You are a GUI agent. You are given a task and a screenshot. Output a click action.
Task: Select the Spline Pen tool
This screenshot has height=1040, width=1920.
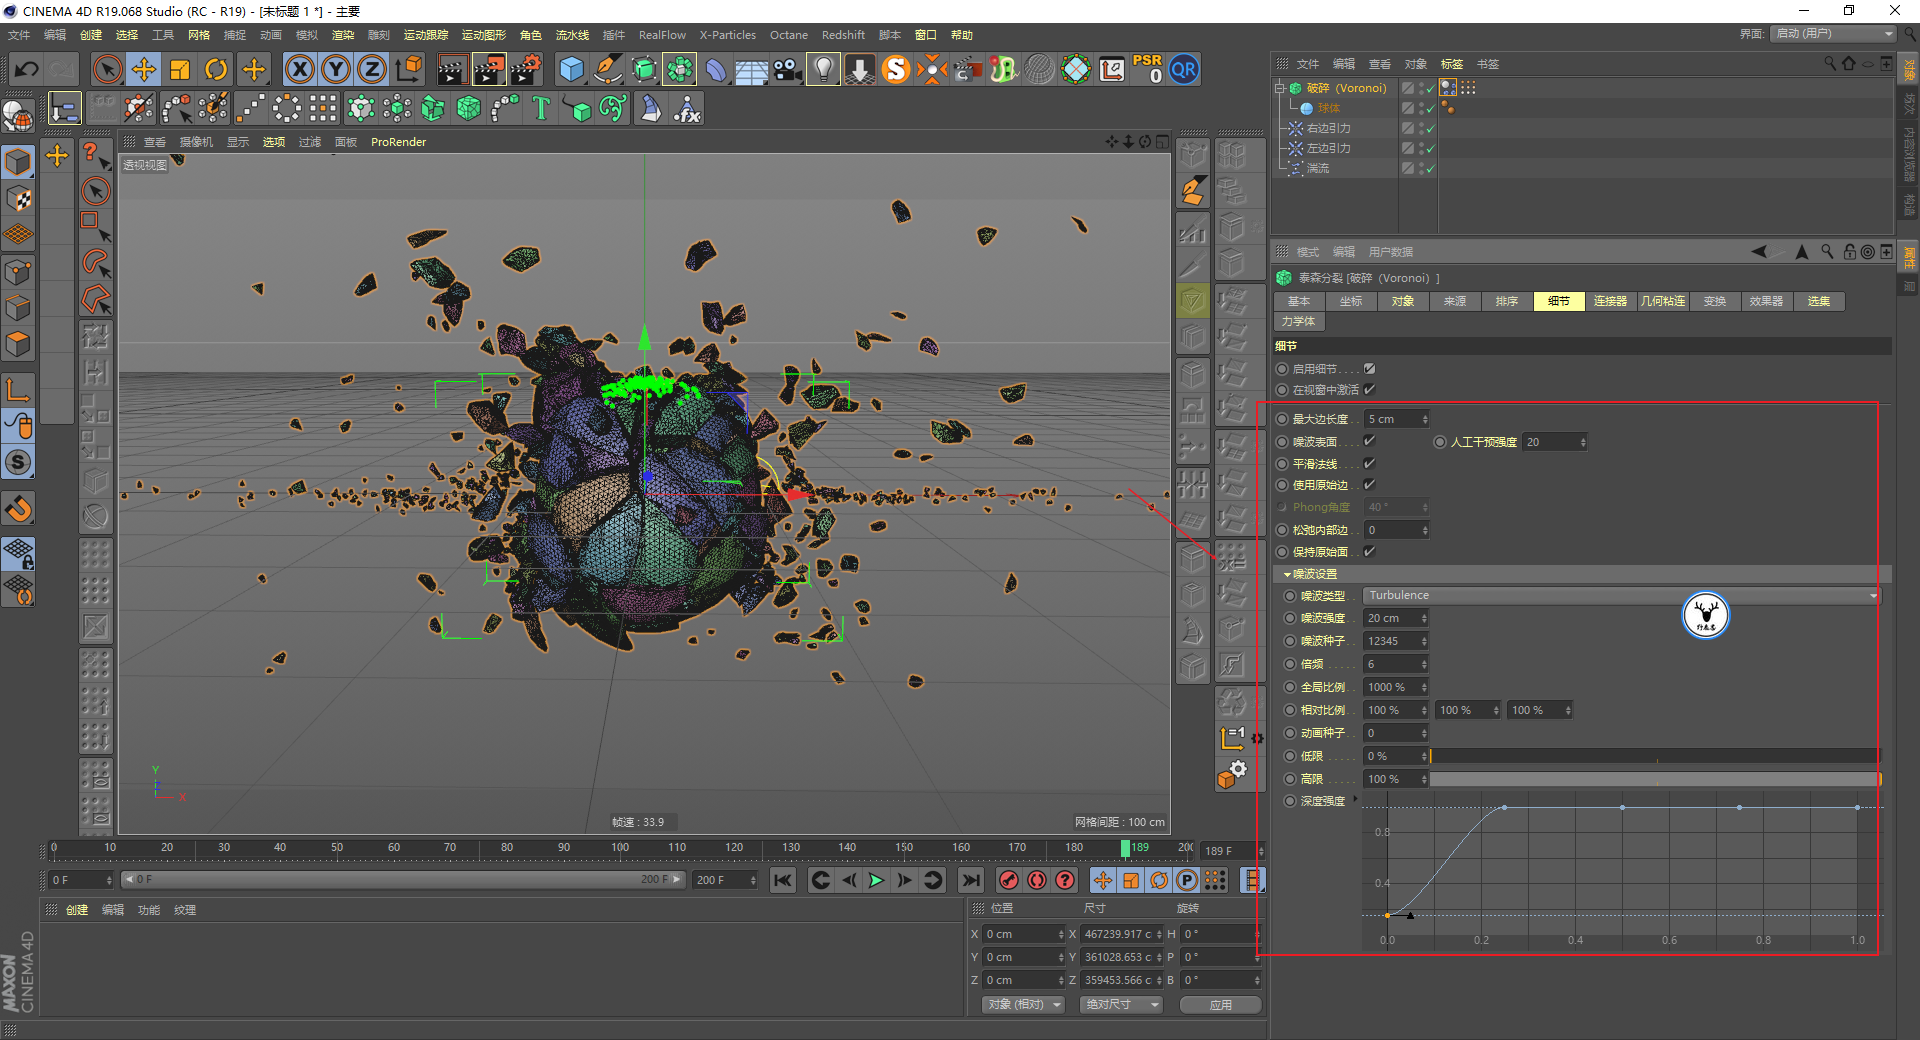[607, 69]
